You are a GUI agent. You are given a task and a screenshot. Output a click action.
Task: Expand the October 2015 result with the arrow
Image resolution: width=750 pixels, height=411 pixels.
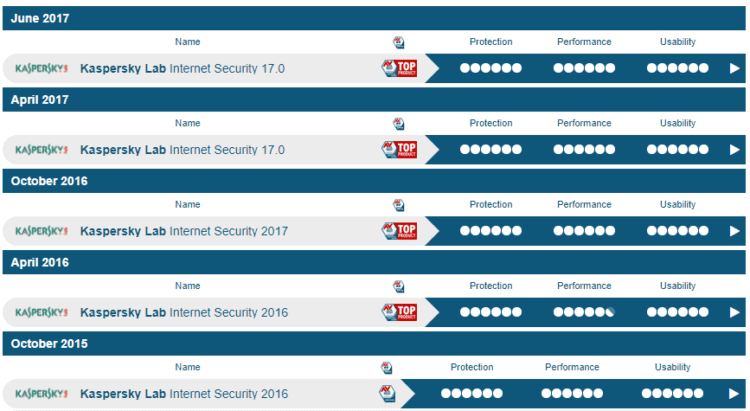tap(733, 394)
